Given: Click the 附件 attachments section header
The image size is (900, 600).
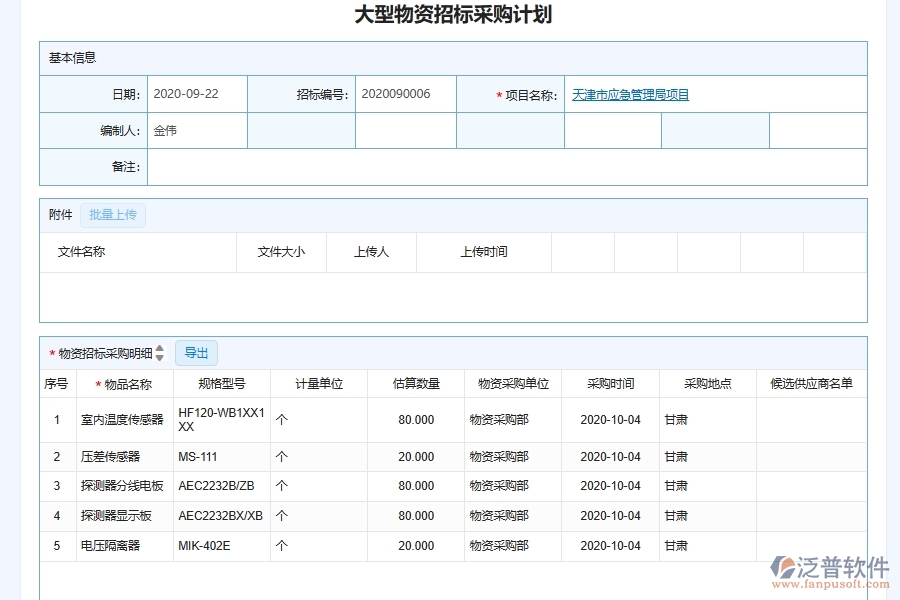Looking at the screenshot, I should pyautogui.click(x=58, y=215).
